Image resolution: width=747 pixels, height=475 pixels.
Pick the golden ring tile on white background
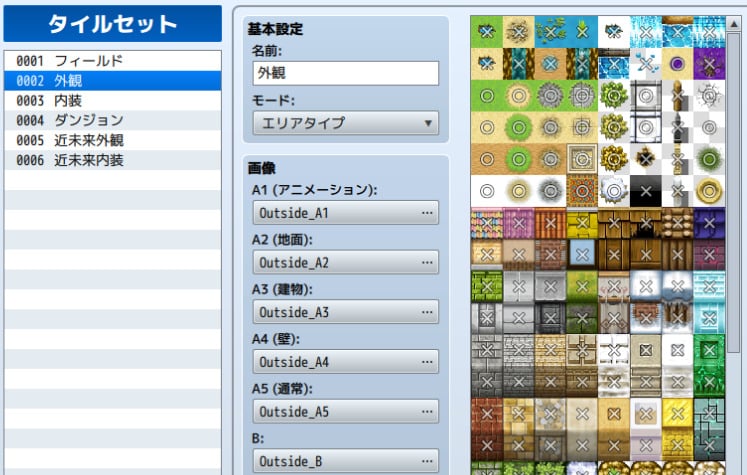click(x=709, y=190)
